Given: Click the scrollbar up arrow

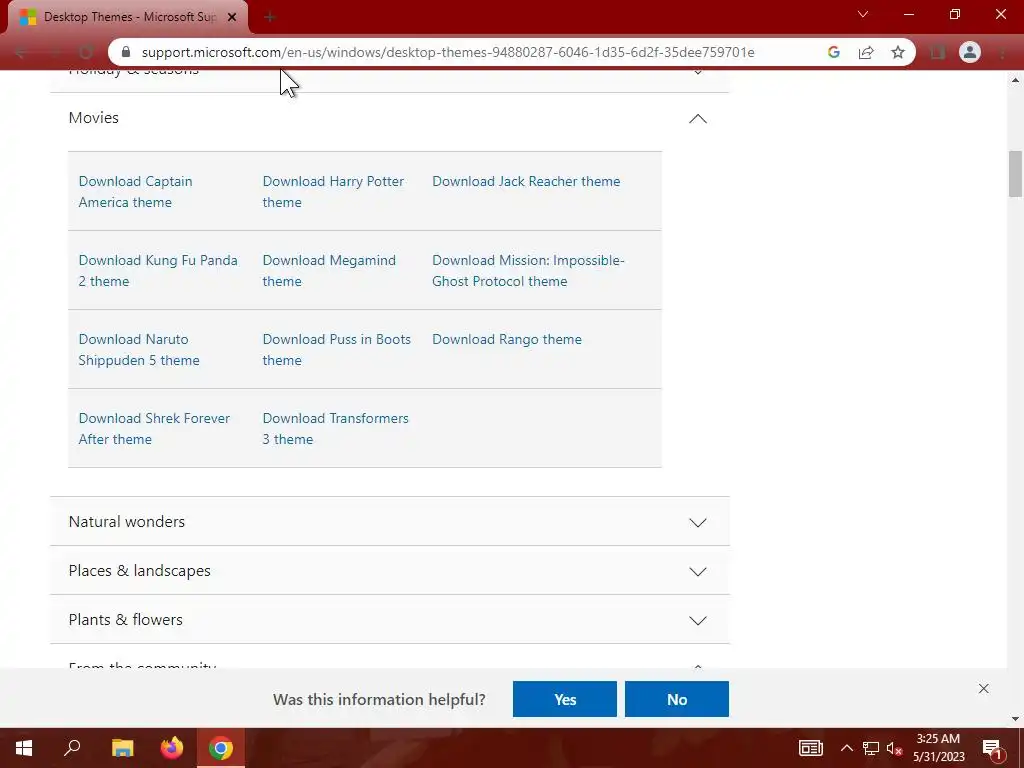Looking at the screenshot, I should (1015, 80).
